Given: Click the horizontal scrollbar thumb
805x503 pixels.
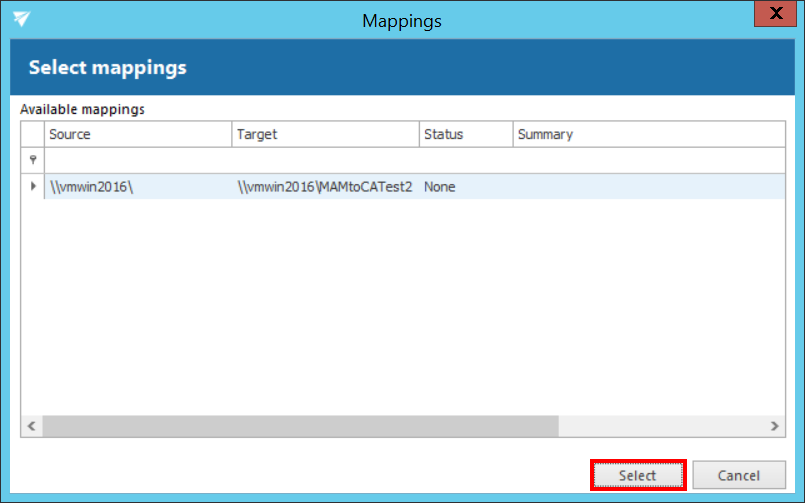Looking at the screenshot, I should (x=300, y=426).
